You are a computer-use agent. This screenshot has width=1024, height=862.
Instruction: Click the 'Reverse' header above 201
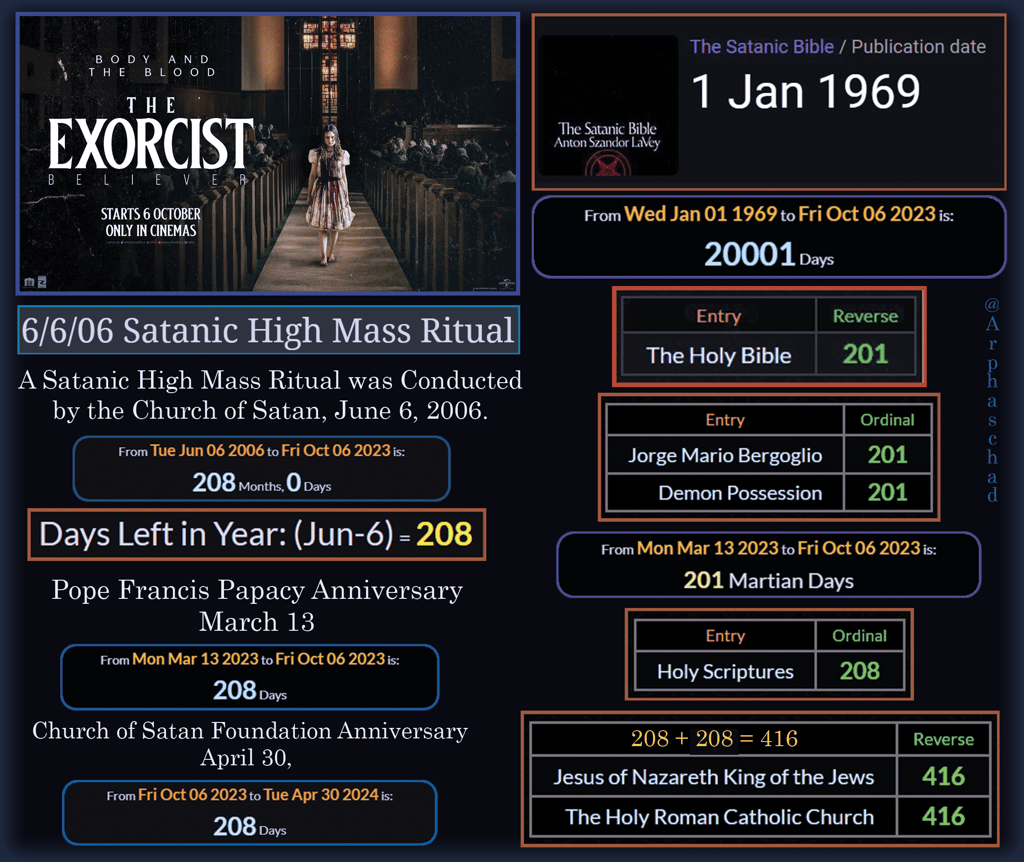[865, 316]
